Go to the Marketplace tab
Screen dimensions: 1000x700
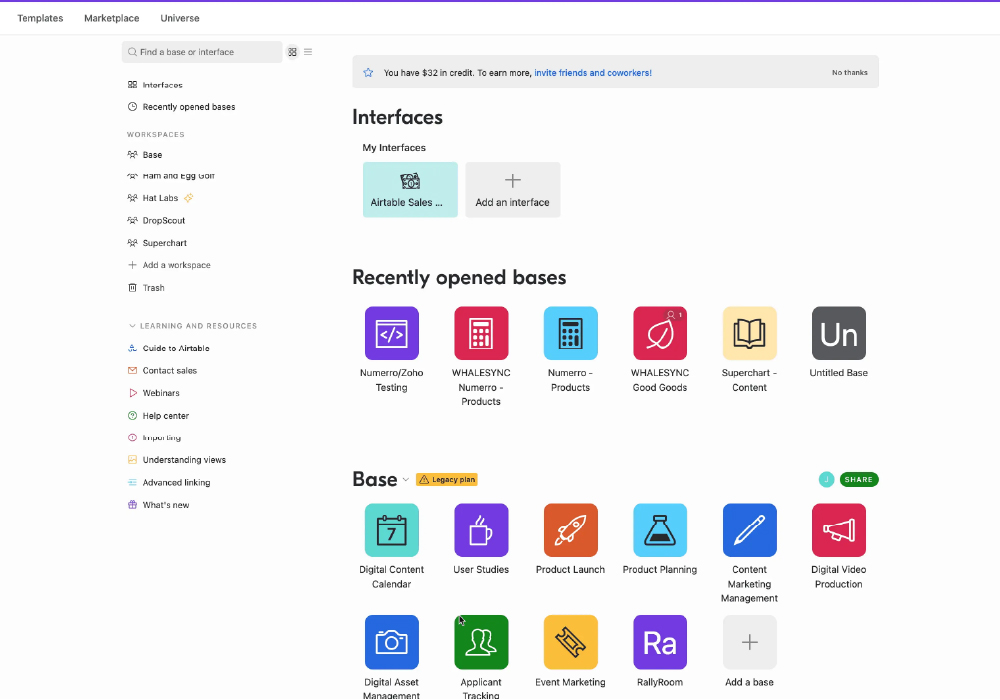point(112,18)
